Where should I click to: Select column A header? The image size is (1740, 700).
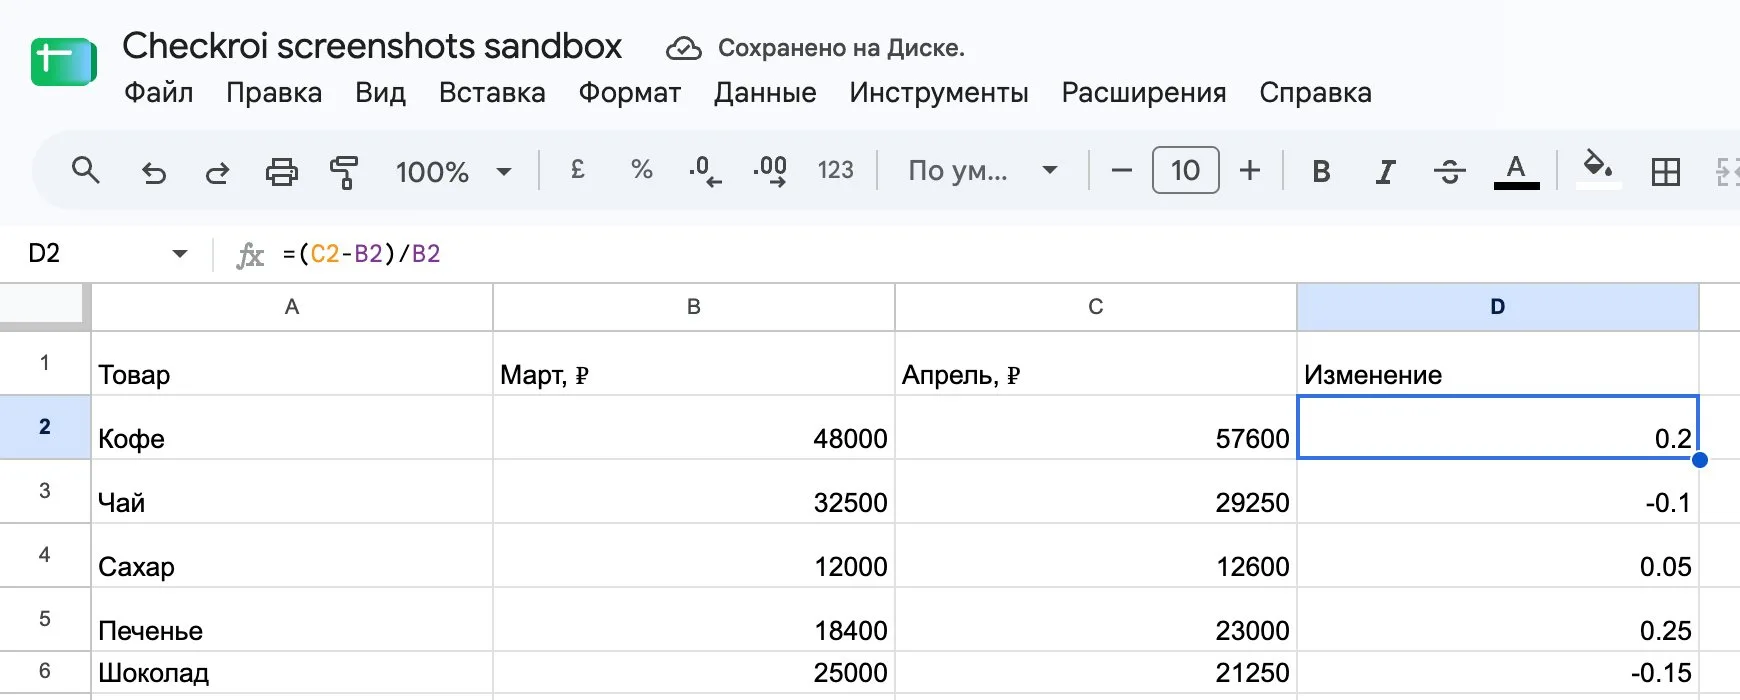(292, 307)
